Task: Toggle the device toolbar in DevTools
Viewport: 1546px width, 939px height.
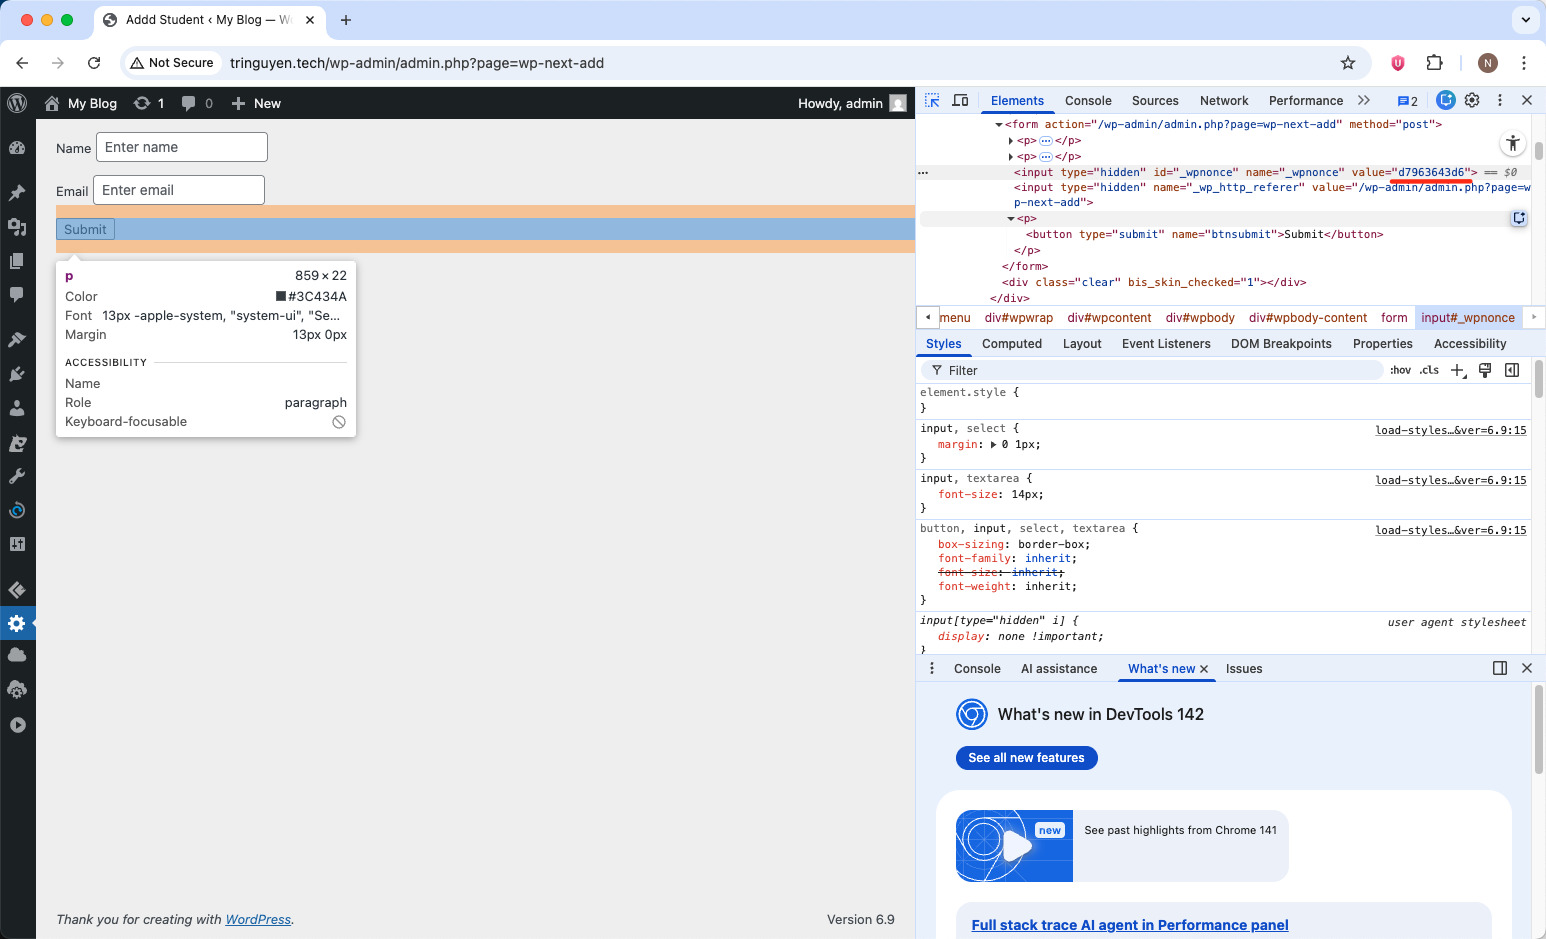Action: pos(960,100)
